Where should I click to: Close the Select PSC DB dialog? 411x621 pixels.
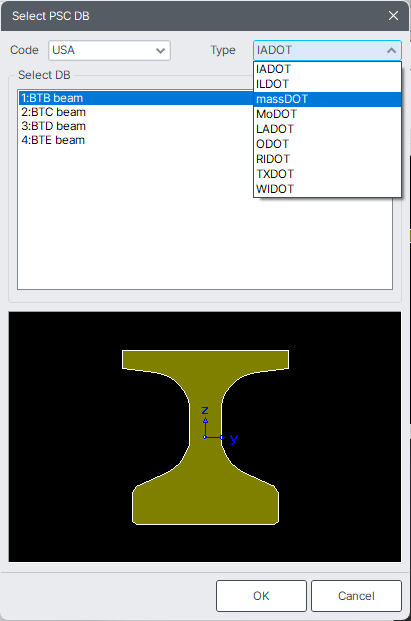(x=393, y=16)
